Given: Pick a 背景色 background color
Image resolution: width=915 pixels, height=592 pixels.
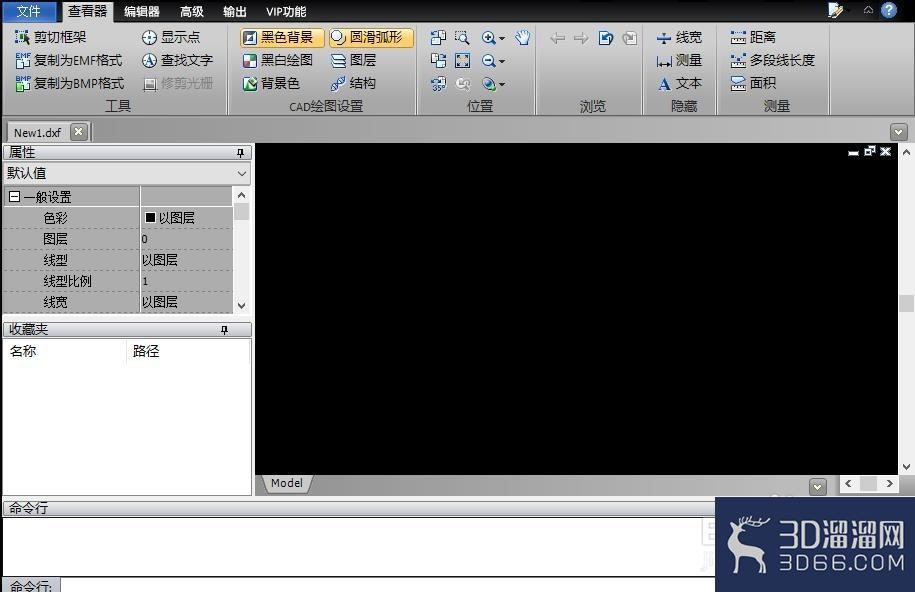Looking at the screenshot, I should 271,83.
